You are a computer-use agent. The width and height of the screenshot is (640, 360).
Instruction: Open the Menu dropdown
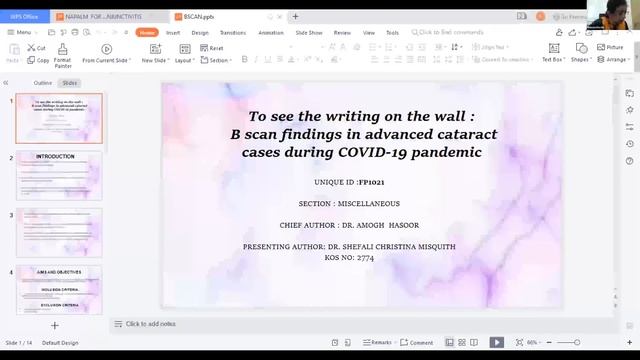click(22, 32)
